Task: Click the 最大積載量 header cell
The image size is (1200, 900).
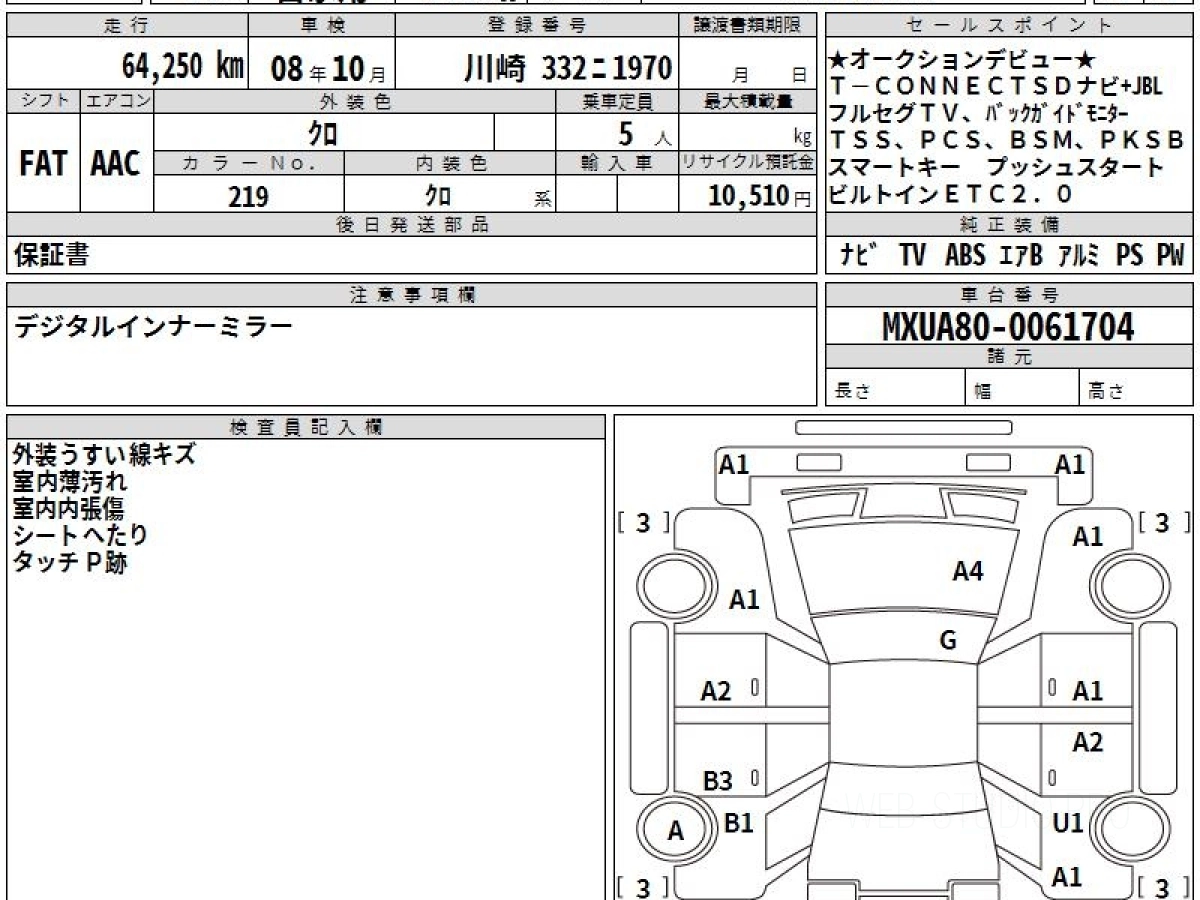Action: click(748, 101)
